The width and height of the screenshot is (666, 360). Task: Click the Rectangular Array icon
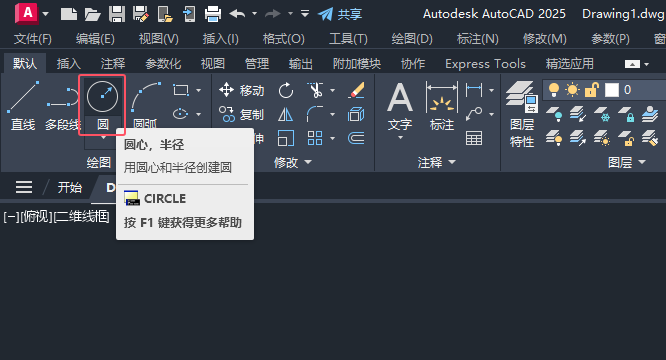[x=315, y=138]
